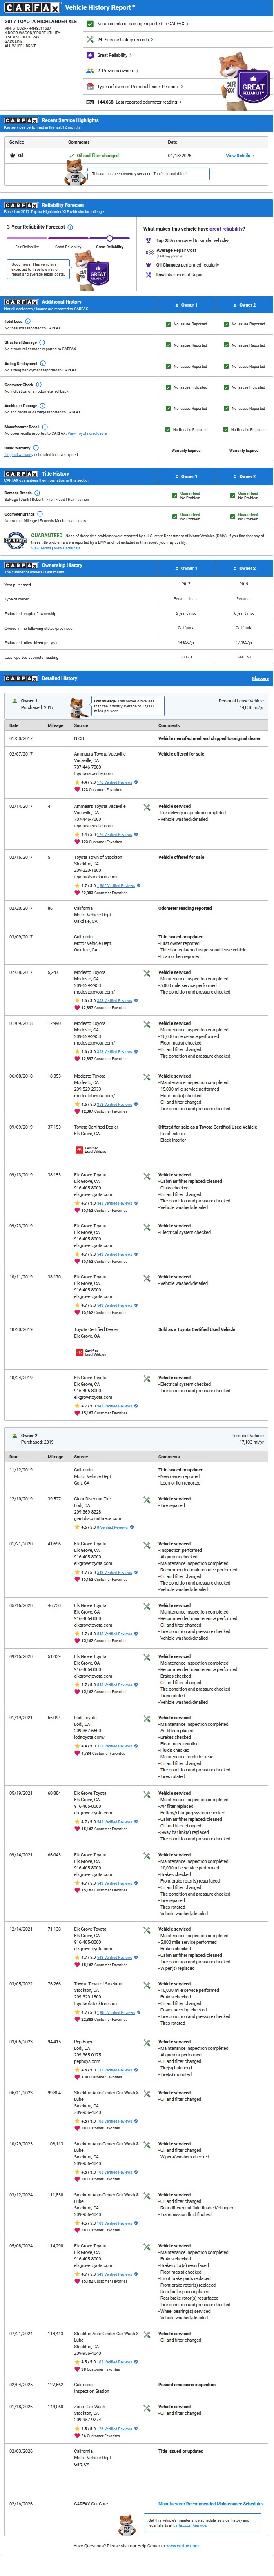Select Owner 1 header in Additional History

186,305
